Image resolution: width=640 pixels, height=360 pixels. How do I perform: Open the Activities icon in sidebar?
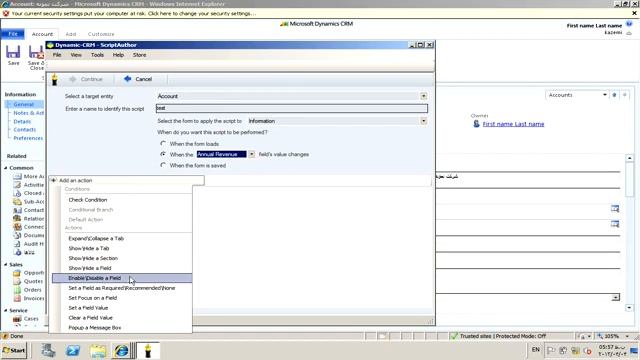point(17,185)
